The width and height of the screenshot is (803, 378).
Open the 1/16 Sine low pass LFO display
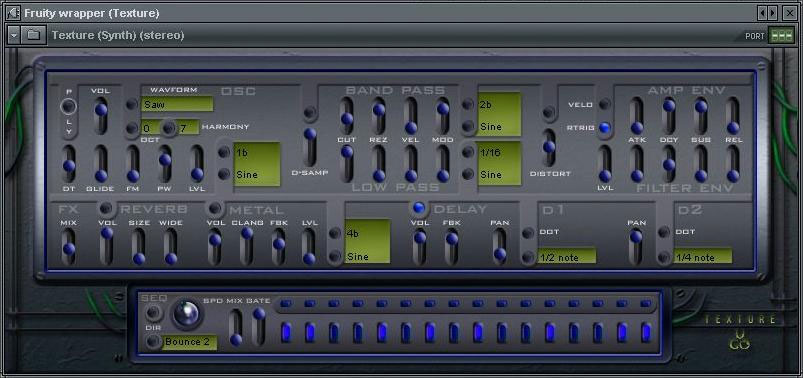coord(499,163)
